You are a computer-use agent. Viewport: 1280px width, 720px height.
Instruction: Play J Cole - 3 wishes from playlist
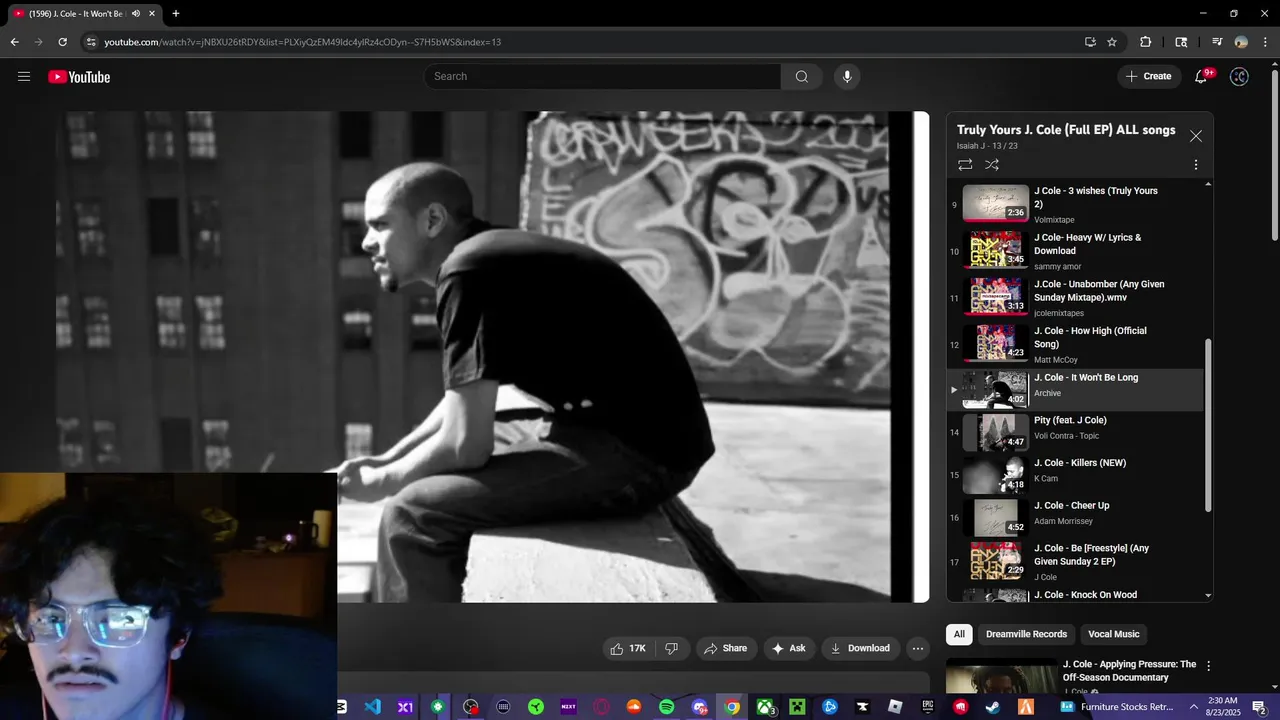click(x=1075, y=204)
